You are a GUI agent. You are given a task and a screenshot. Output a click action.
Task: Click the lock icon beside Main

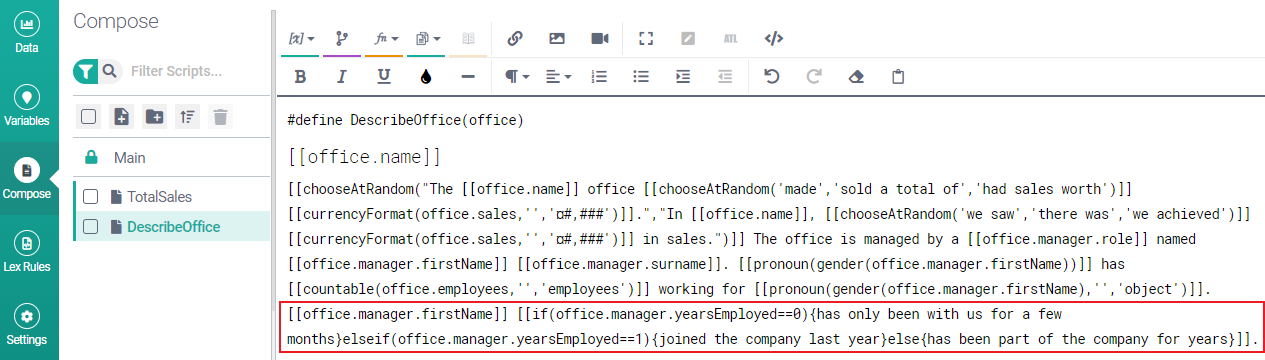[91, 157]
